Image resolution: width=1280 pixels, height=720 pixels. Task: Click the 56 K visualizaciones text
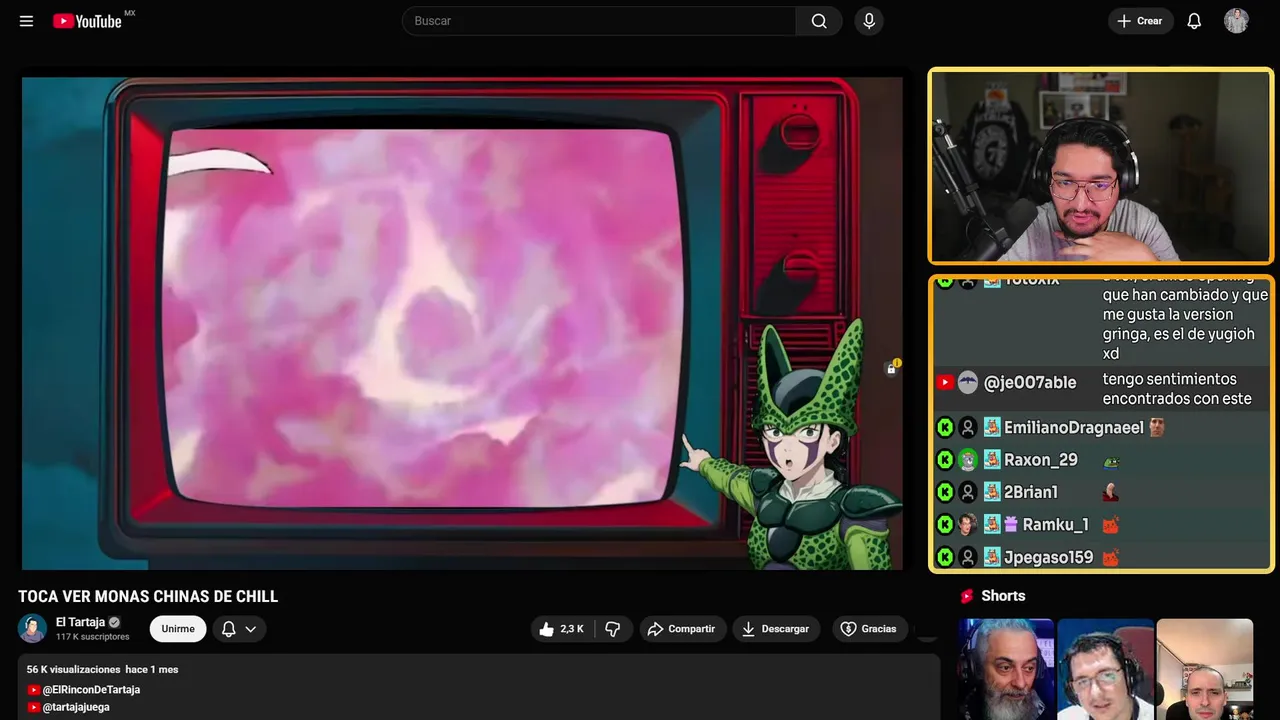pyautogui.click(x=73, y=669)
